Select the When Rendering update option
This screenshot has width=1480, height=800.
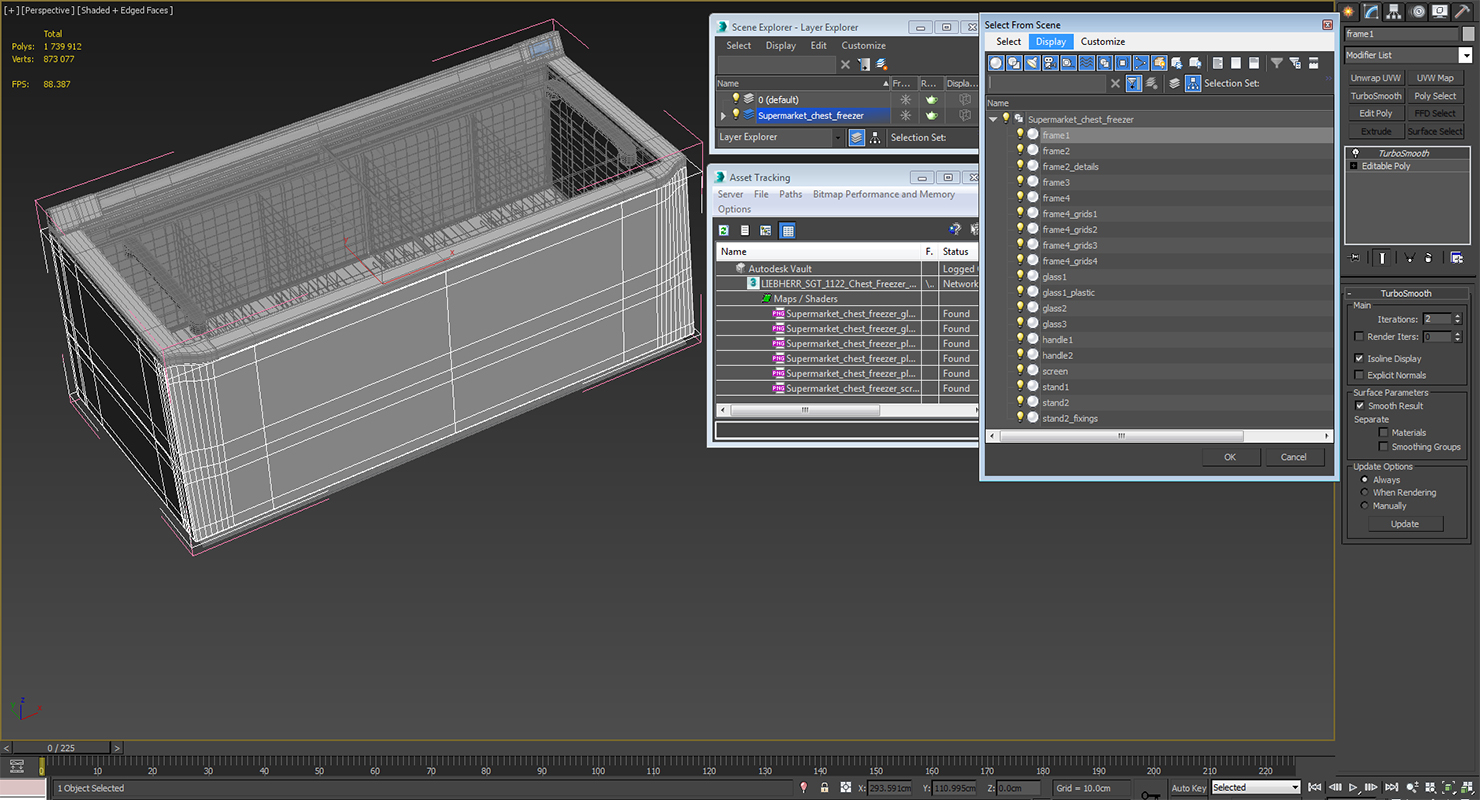1365,493
